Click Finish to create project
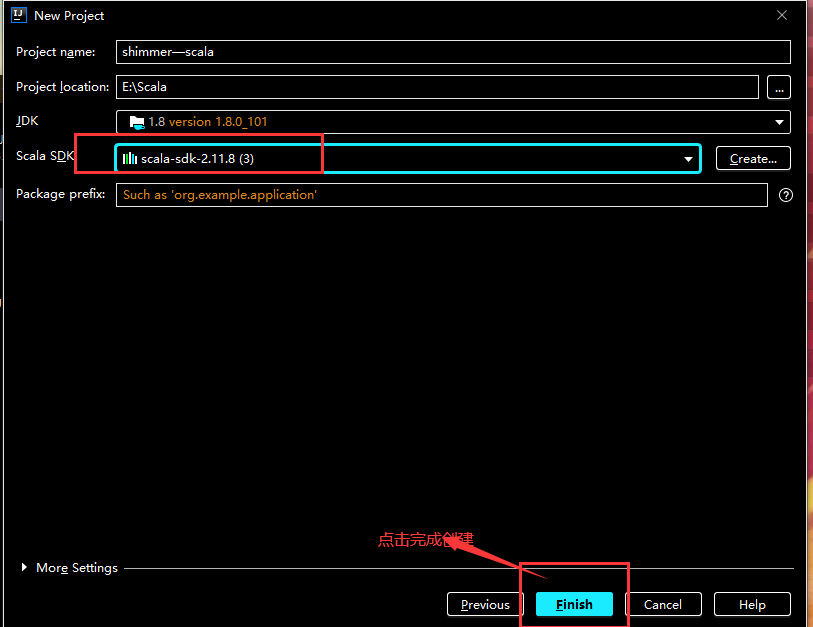 [574, 604]
